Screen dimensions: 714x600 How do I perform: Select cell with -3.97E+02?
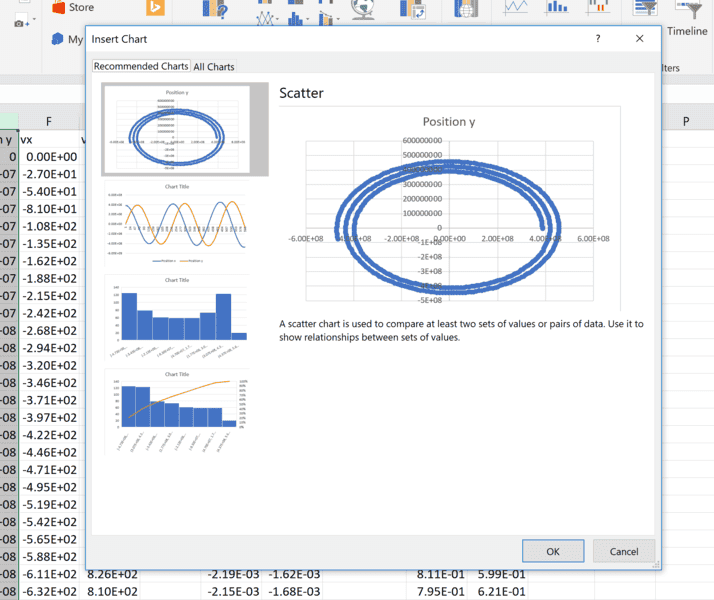49,417
